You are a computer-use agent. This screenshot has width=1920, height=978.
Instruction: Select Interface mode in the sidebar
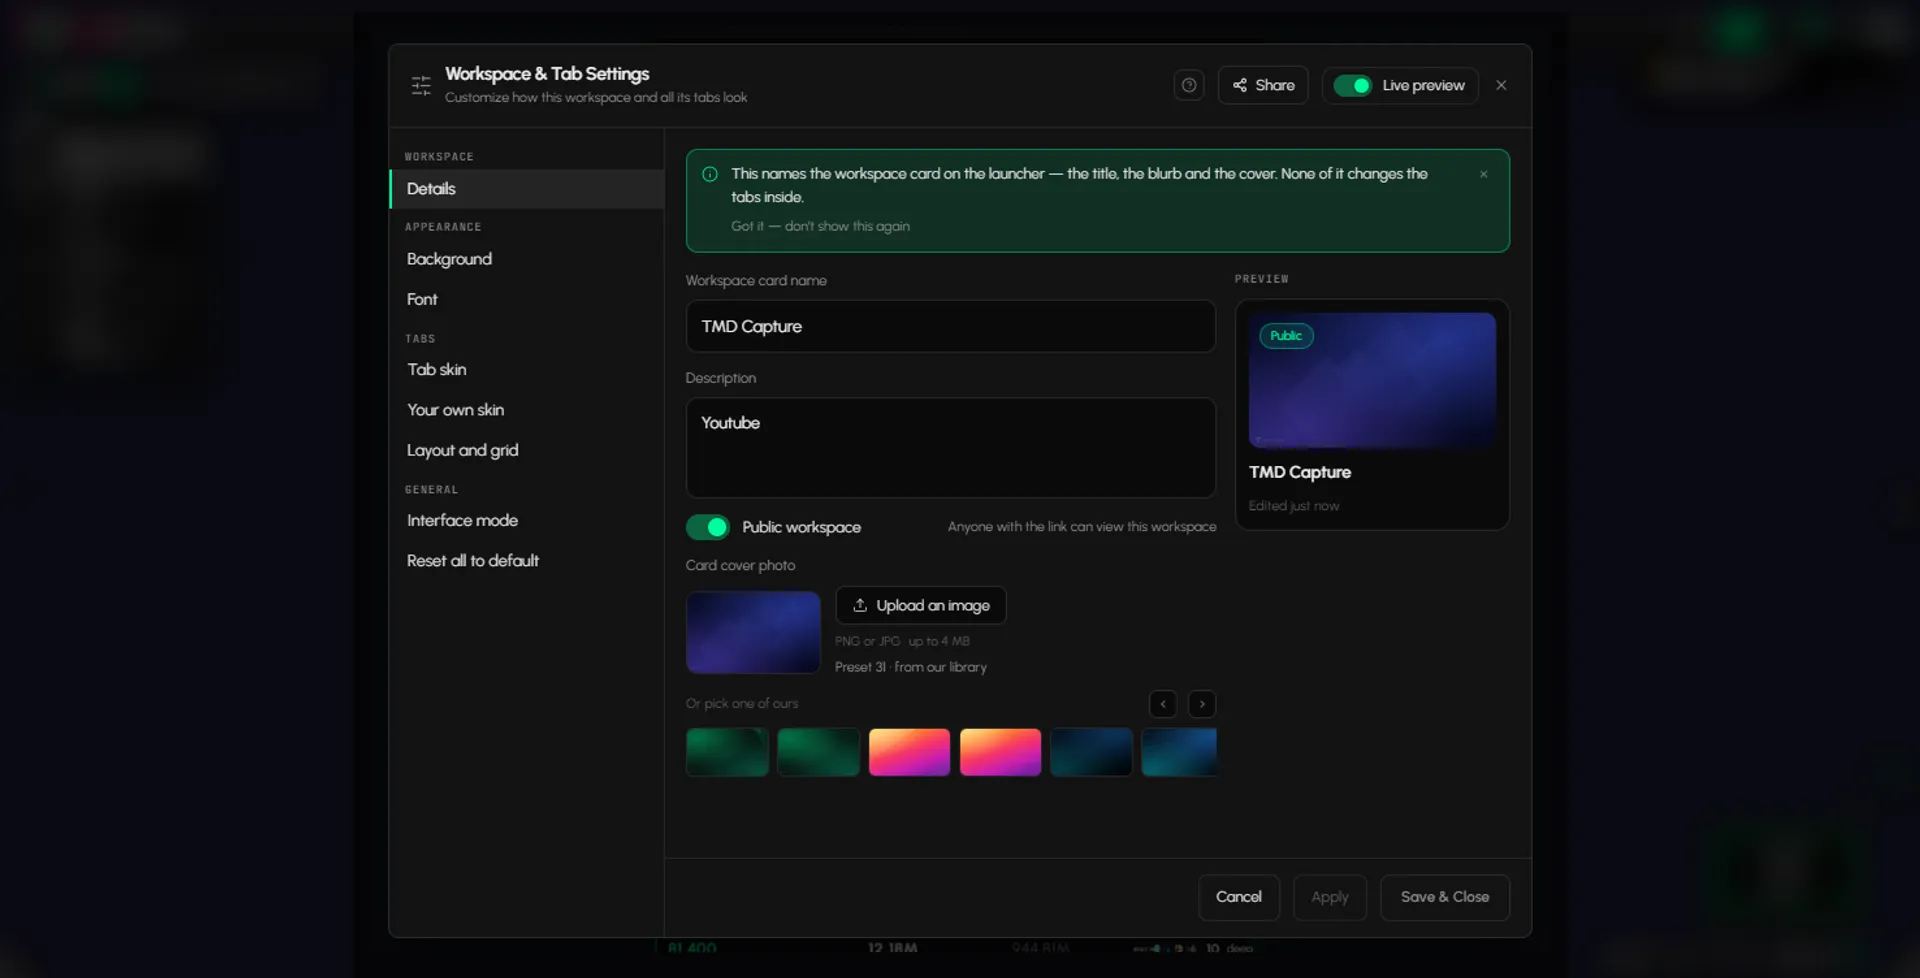(x=527, y=520)
